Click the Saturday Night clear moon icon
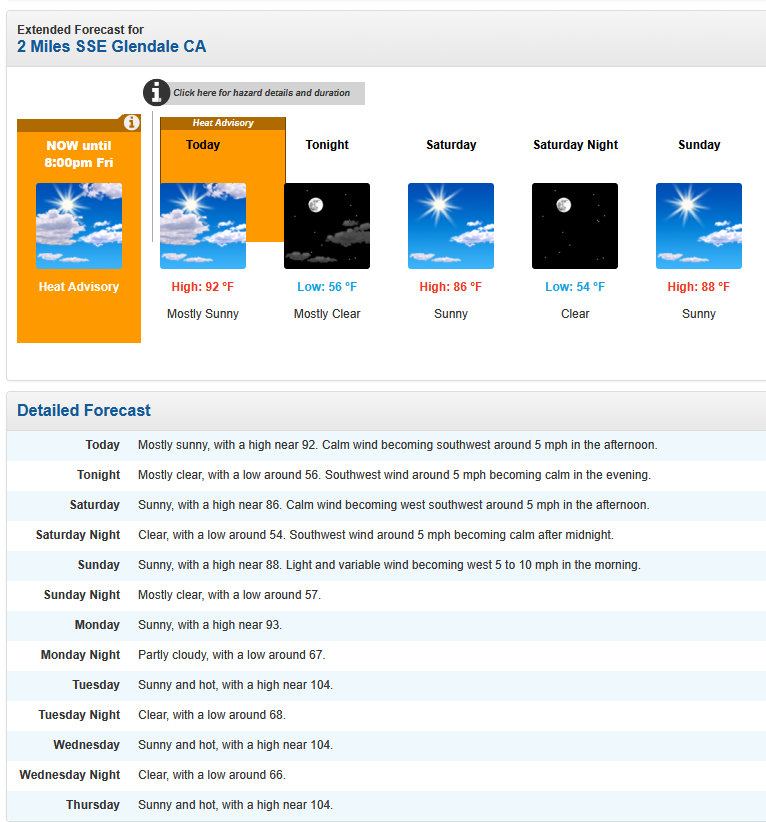The image size is (766, 822). pos(575,226)
